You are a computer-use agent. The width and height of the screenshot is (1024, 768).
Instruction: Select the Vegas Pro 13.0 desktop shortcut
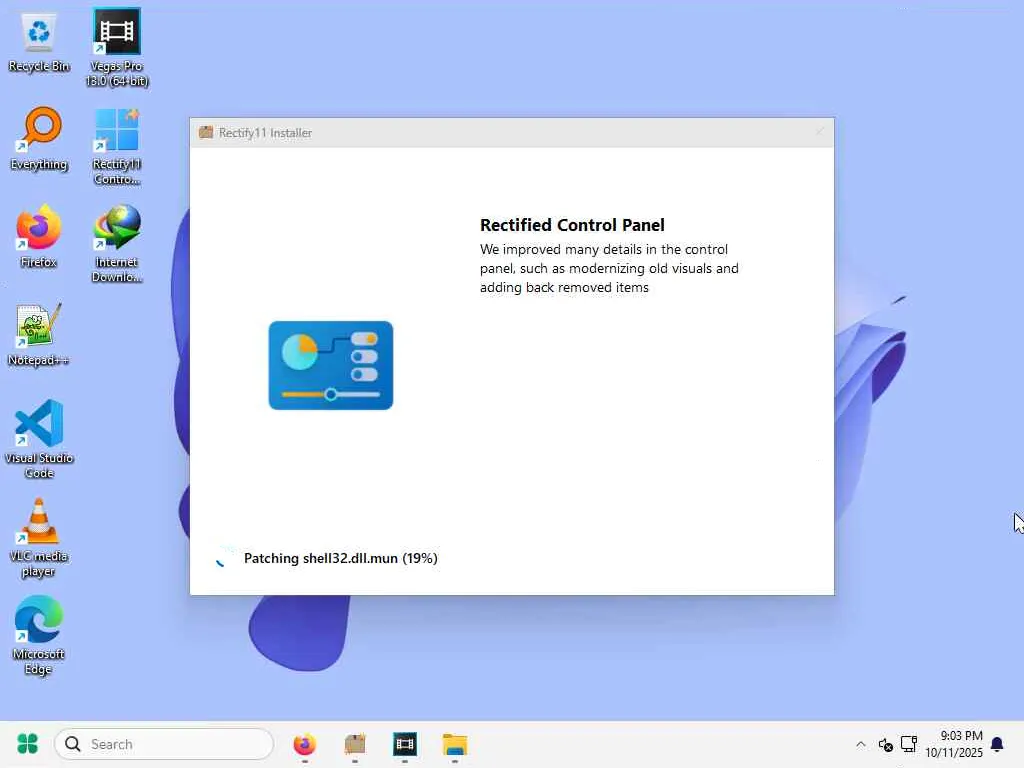[117, 47]
